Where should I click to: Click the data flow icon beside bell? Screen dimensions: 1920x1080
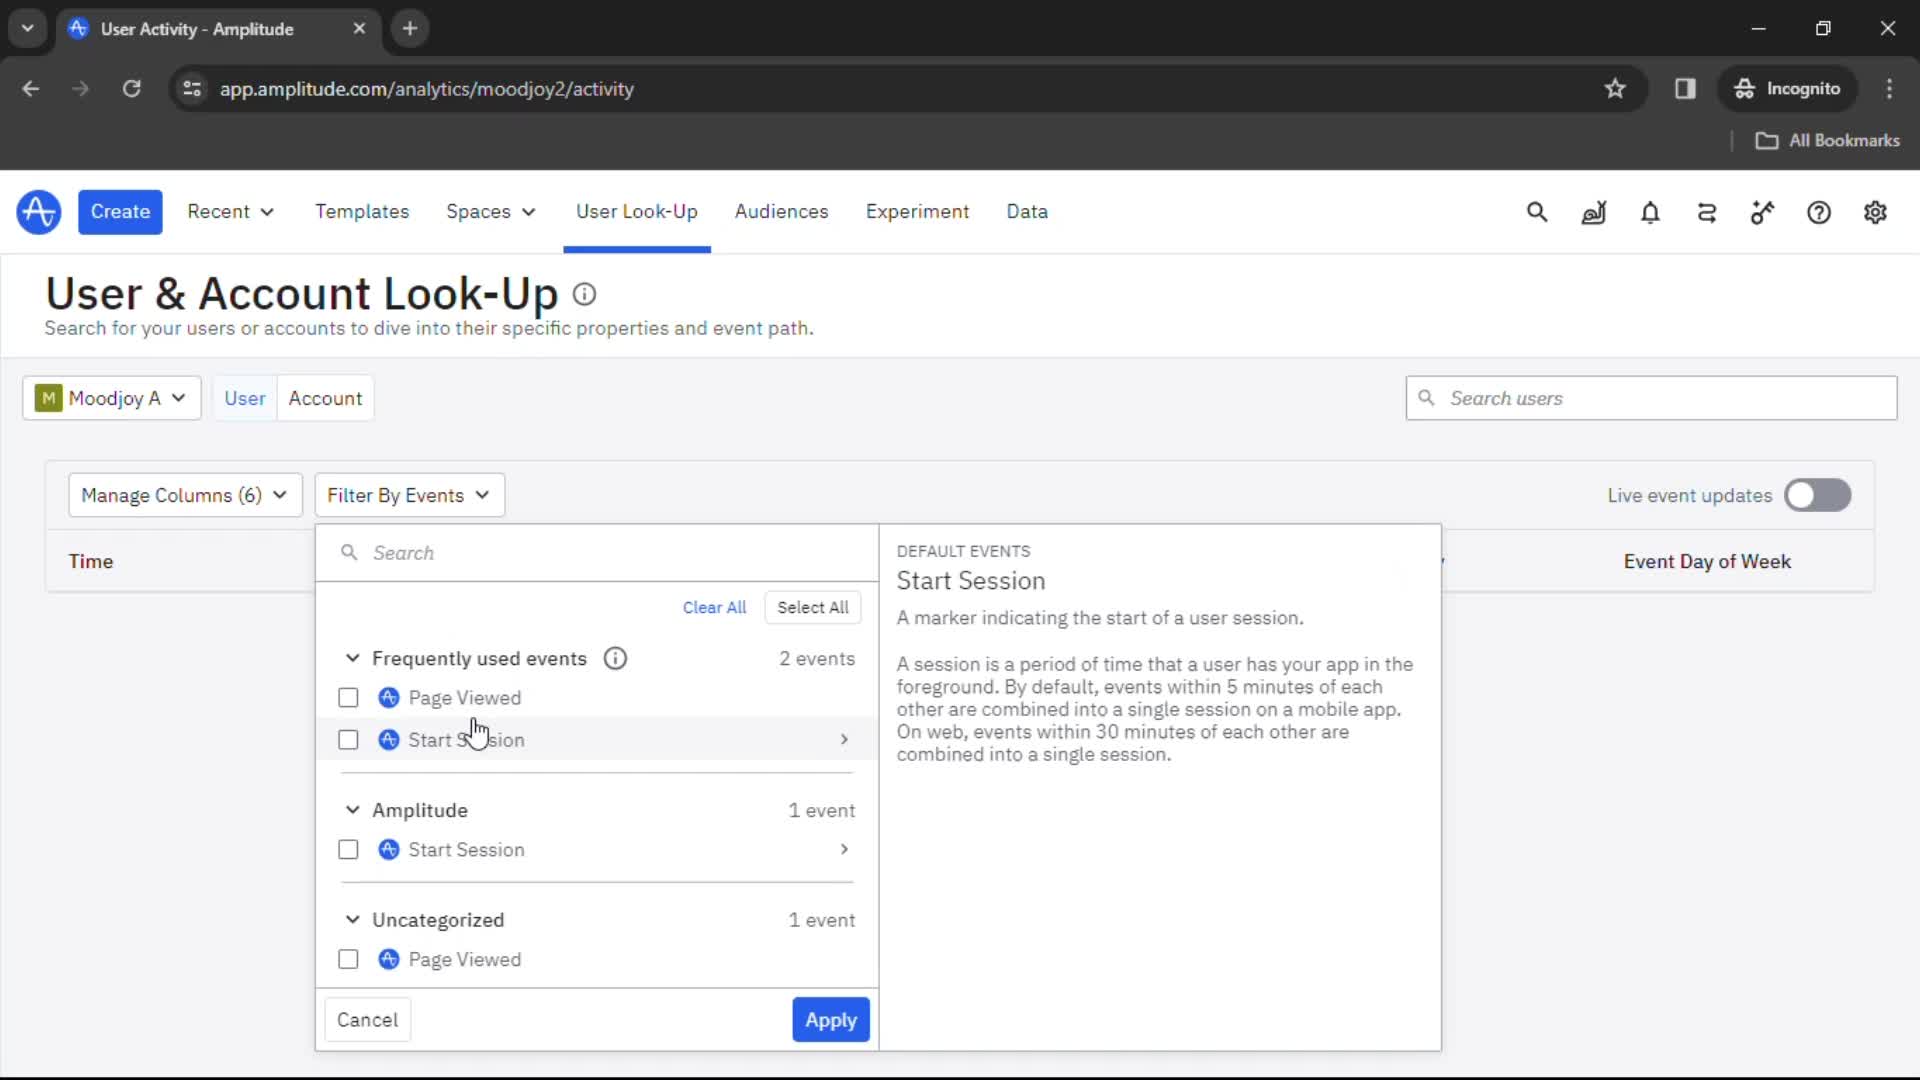1707,212
